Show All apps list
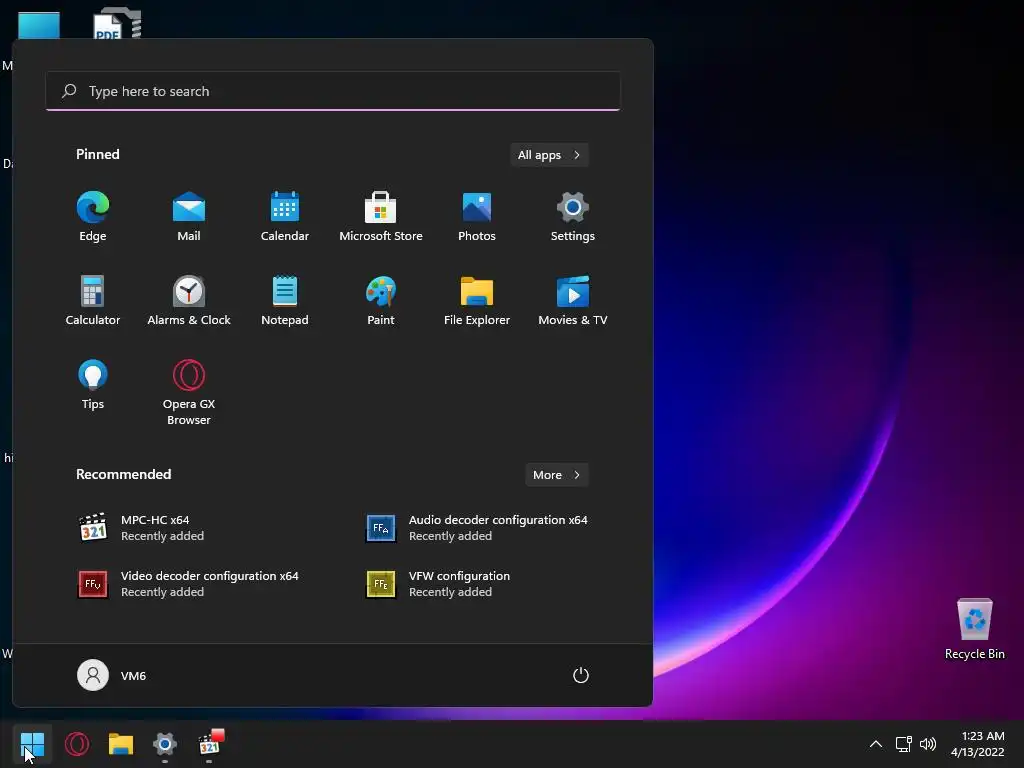 549,155
